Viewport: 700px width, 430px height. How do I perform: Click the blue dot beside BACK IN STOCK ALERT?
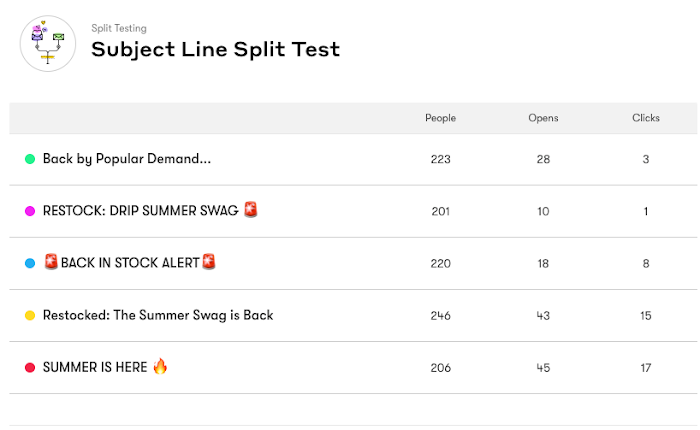coord(30,263)
